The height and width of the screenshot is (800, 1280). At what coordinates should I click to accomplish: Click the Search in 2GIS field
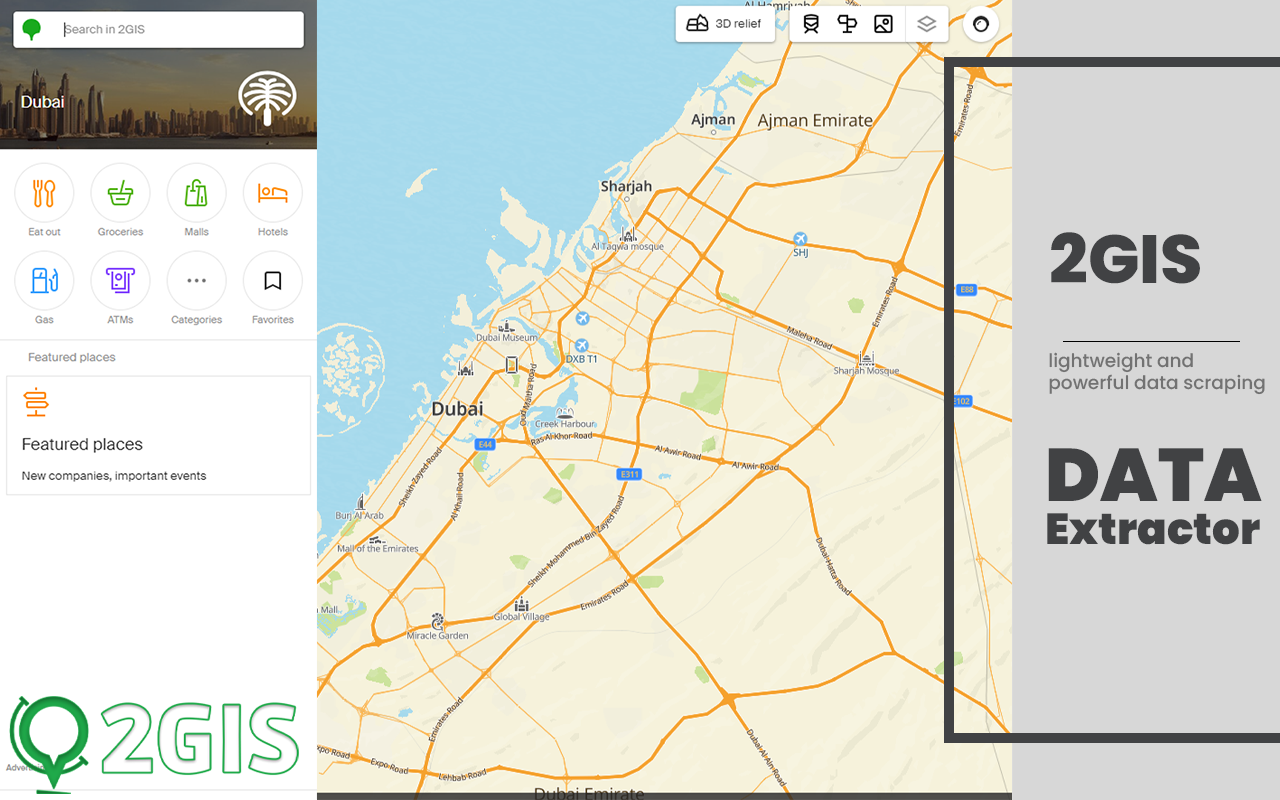coord(180,29)
